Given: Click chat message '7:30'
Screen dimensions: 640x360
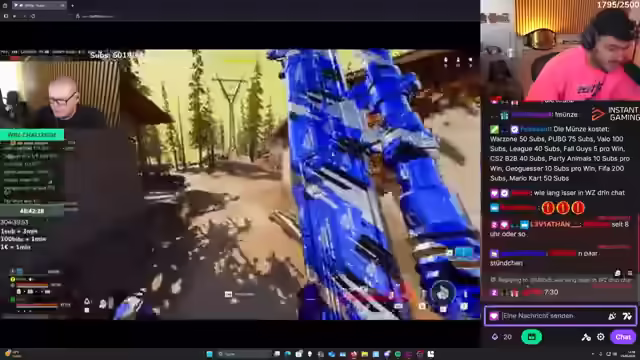Looking at the screenshot, I should [551, 292].
